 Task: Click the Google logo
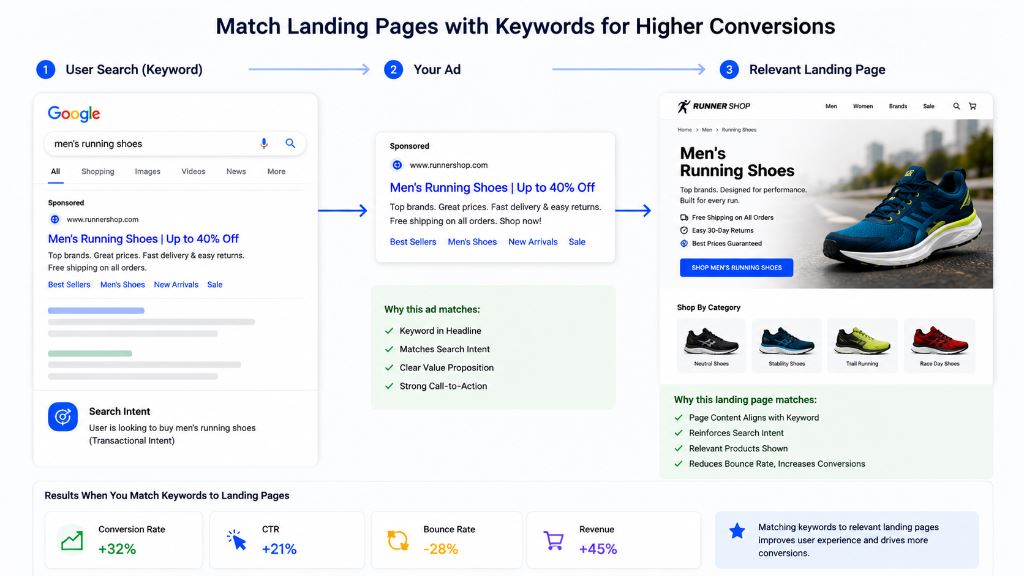(74, 114)
